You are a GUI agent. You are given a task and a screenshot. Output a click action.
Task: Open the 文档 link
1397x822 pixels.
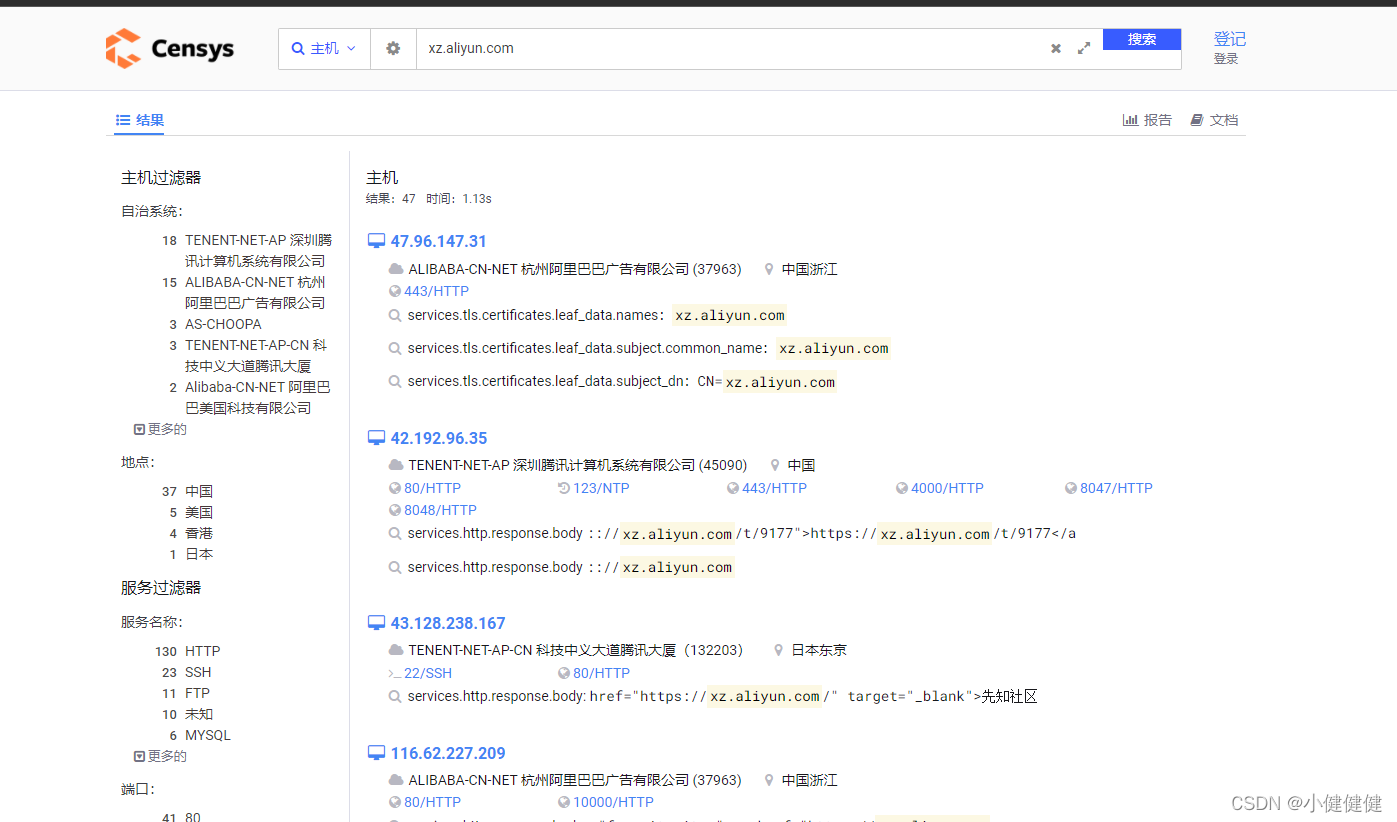click(1214, 120)
